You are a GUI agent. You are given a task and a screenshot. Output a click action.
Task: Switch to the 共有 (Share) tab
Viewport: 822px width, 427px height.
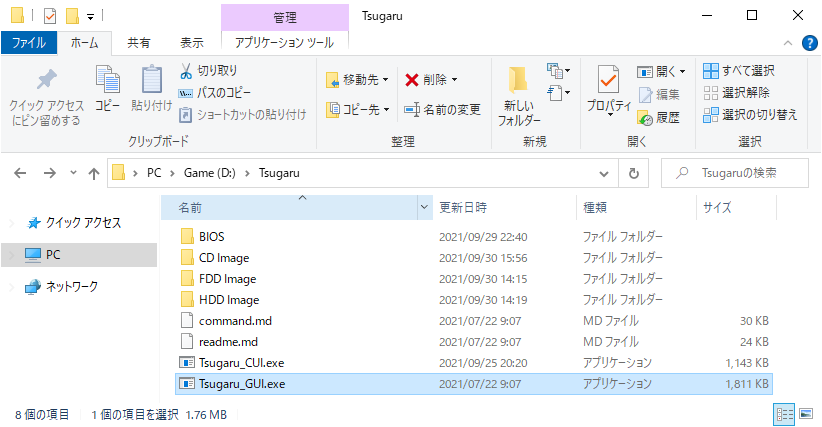pyautogui.click(x=138, y=42)
